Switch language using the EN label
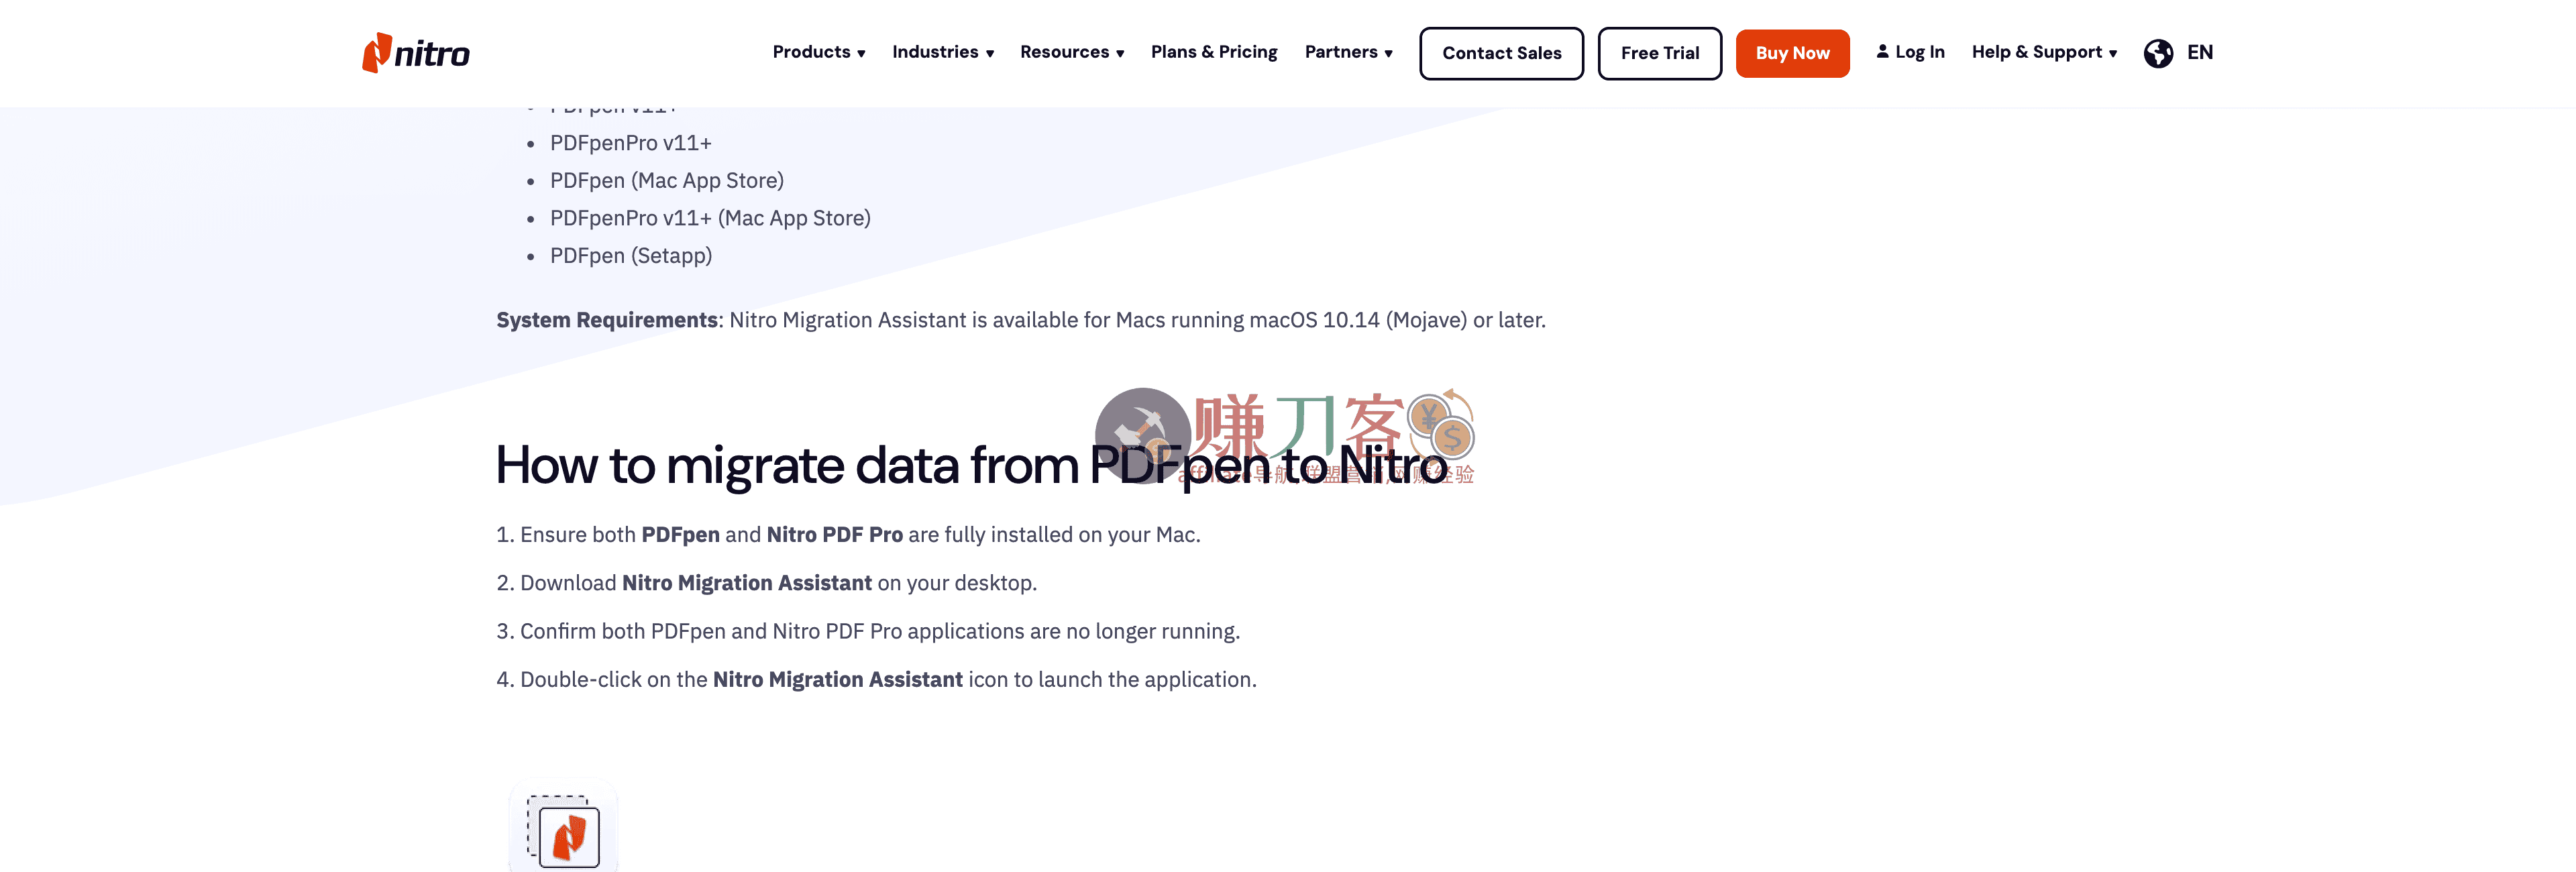The width and height of the screenshot is (2576, 872). click(2200, 52)
